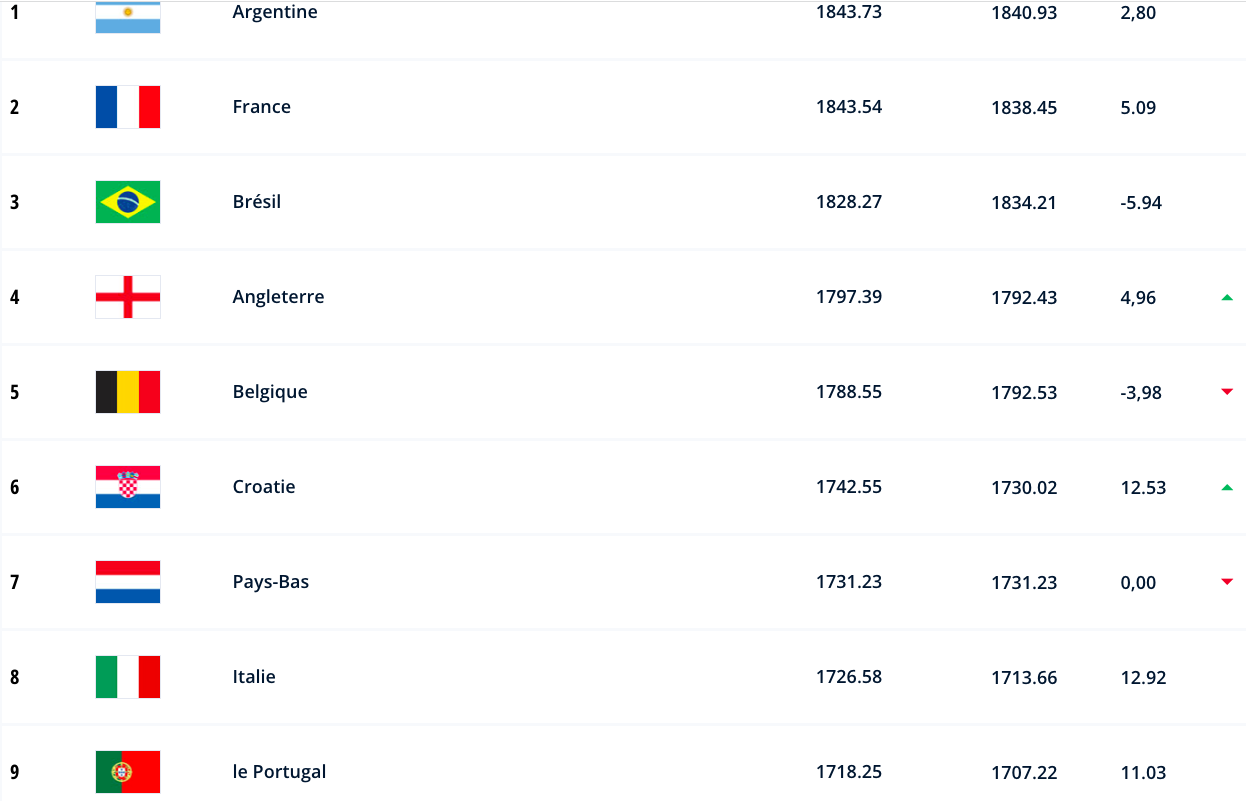Click the green up arrow for Angleterre
The height and width of the screenshot is (801, 1246).
pyautogui.click(x=1227, y=297)
